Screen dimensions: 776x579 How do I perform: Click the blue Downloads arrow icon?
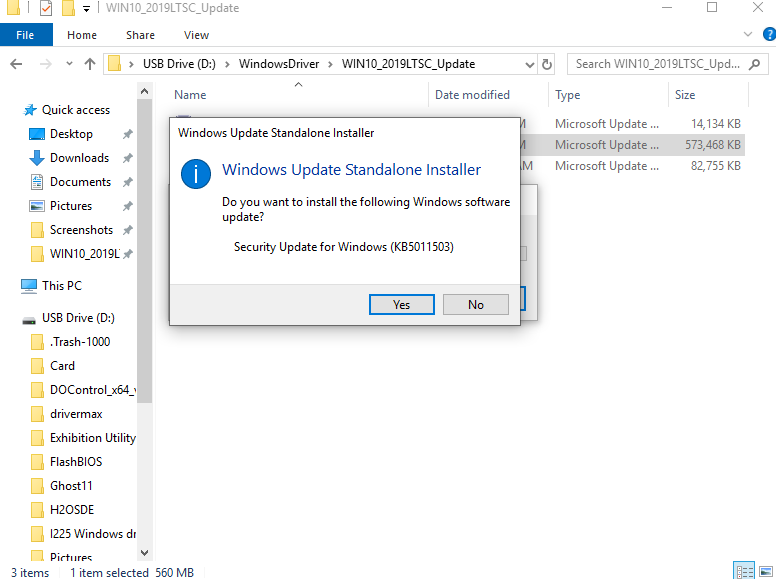(37, 158)
